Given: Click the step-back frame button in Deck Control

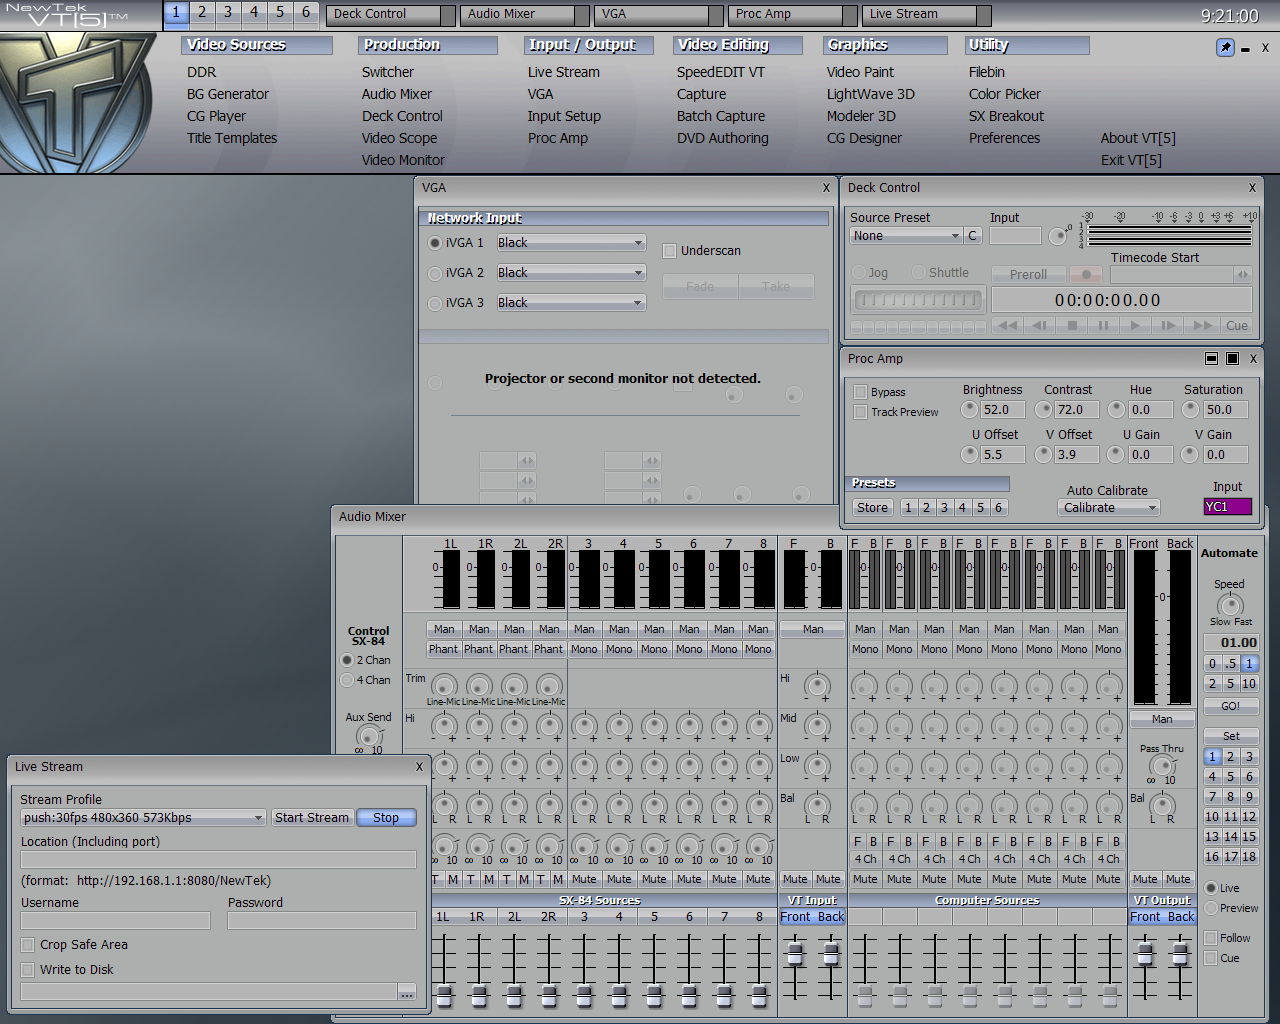Looking at the screenshot, I should [1040, 326].
